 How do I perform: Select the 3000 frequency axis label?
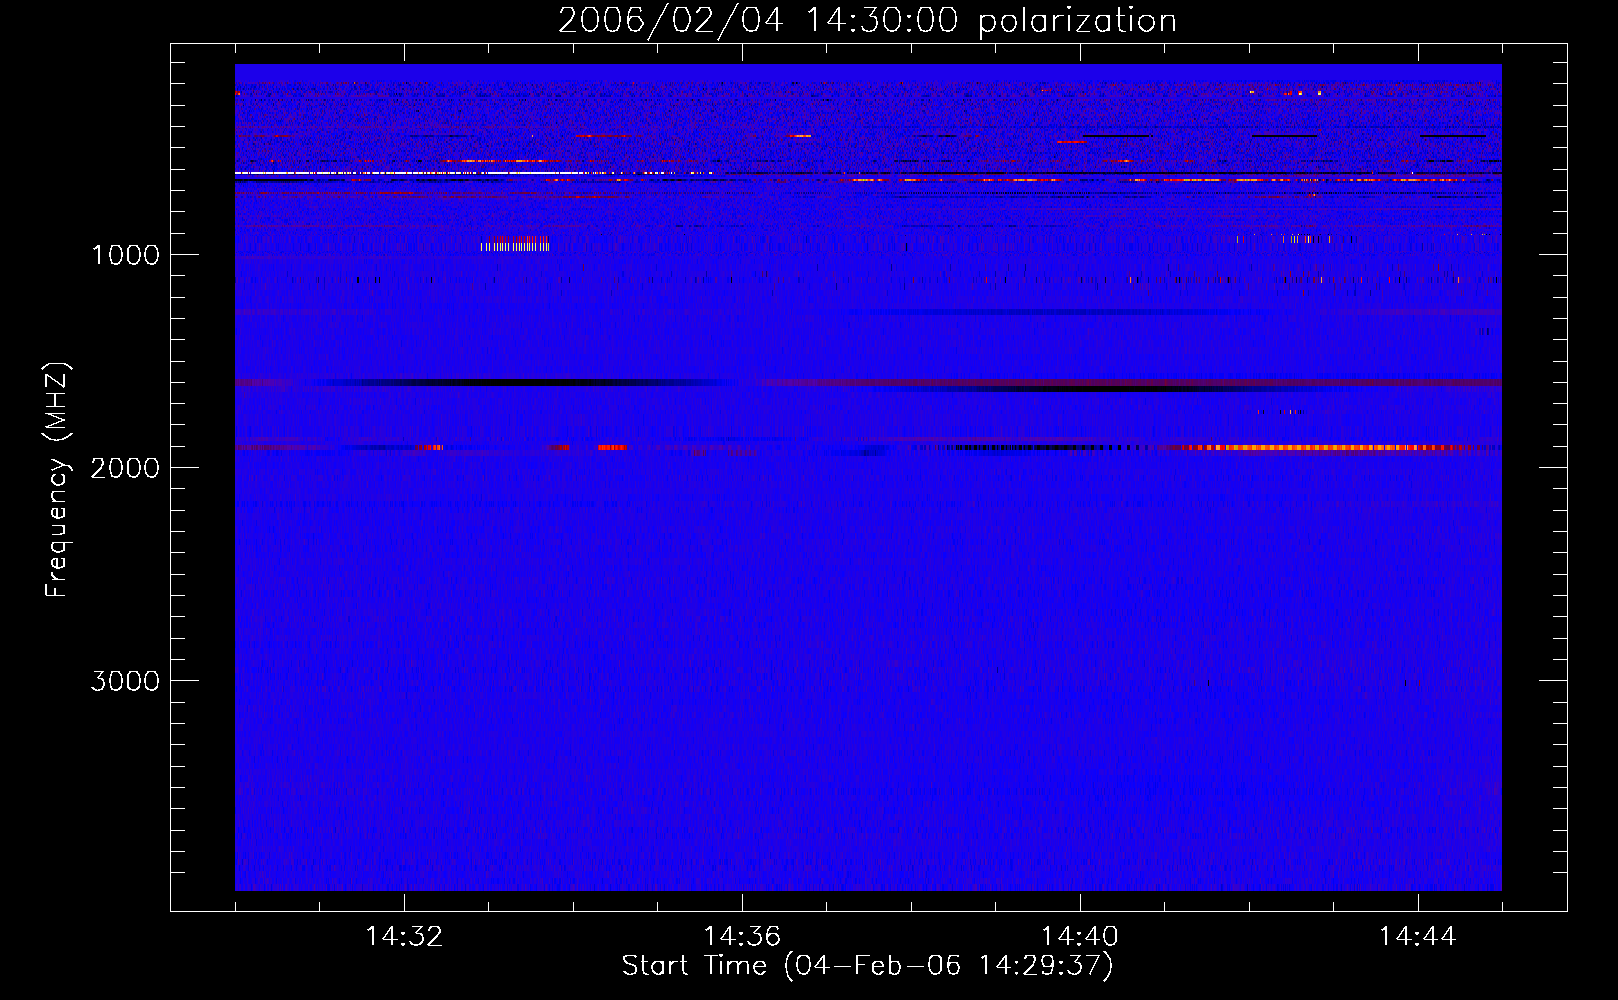125,681
